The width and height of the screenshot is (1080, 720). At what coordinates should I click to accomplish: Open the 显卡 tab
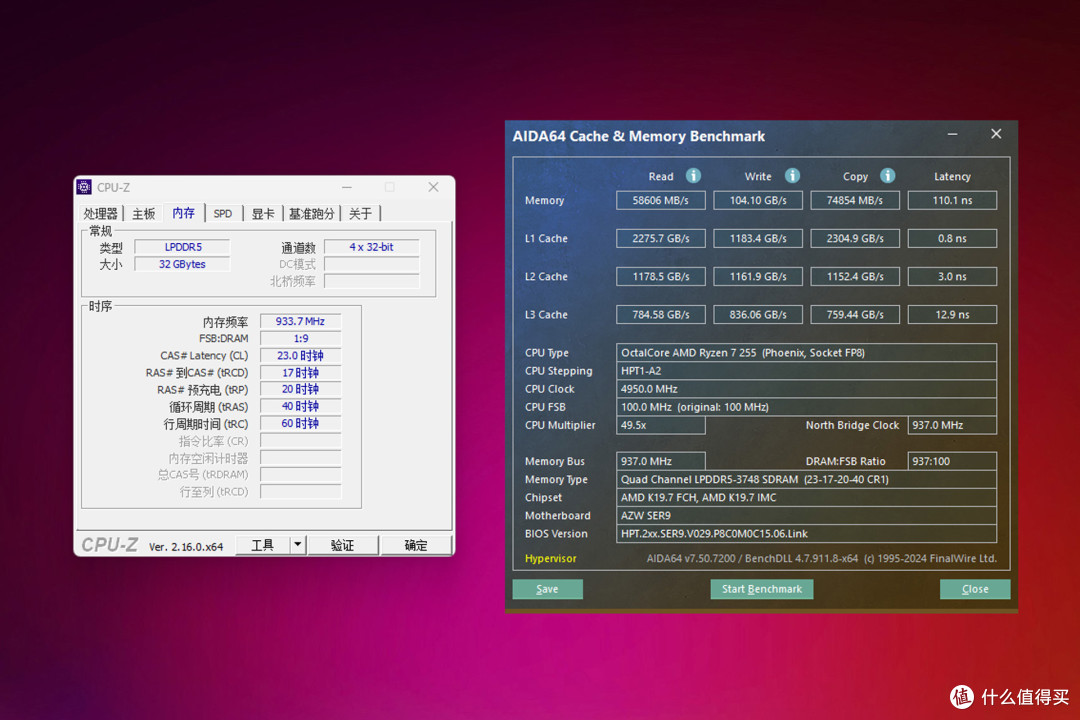click(262, 214)
